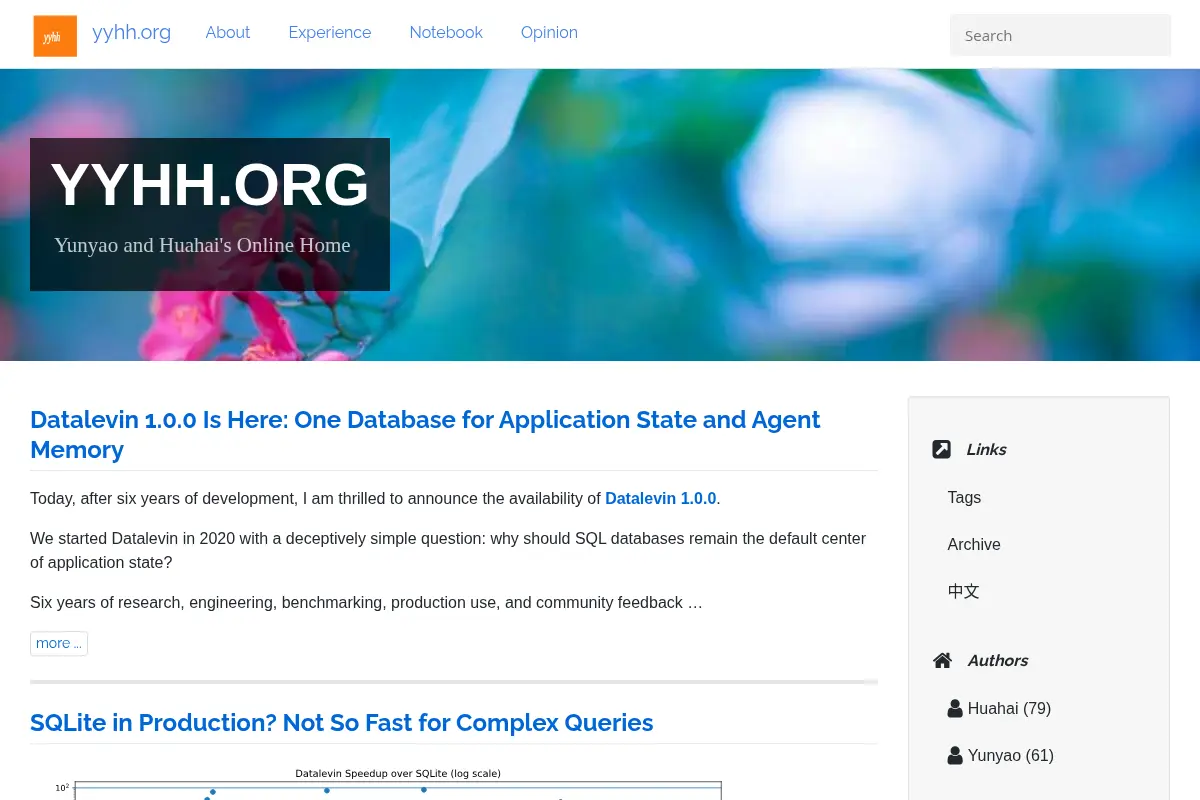The height and width of the screenshot is (800, 1200).
Task: Click the user icon beside Yunyao
Action: point(955,755)
